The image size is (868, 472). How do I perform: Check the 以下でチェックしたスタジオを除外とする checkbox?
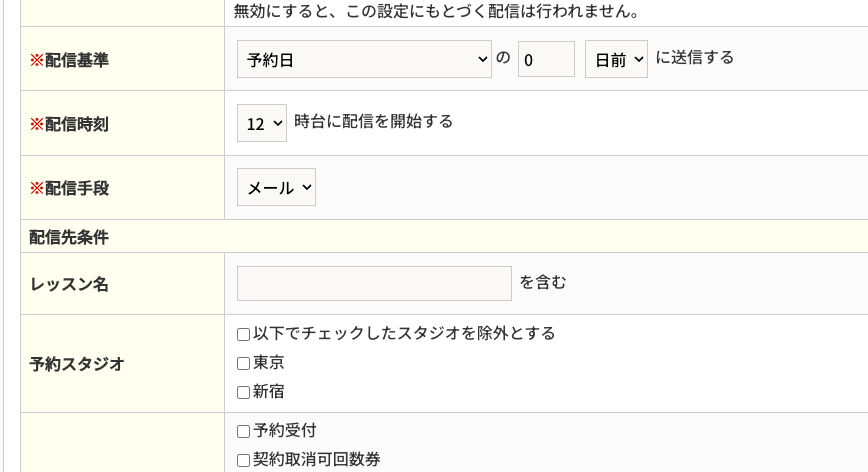(x=244, y=334)
